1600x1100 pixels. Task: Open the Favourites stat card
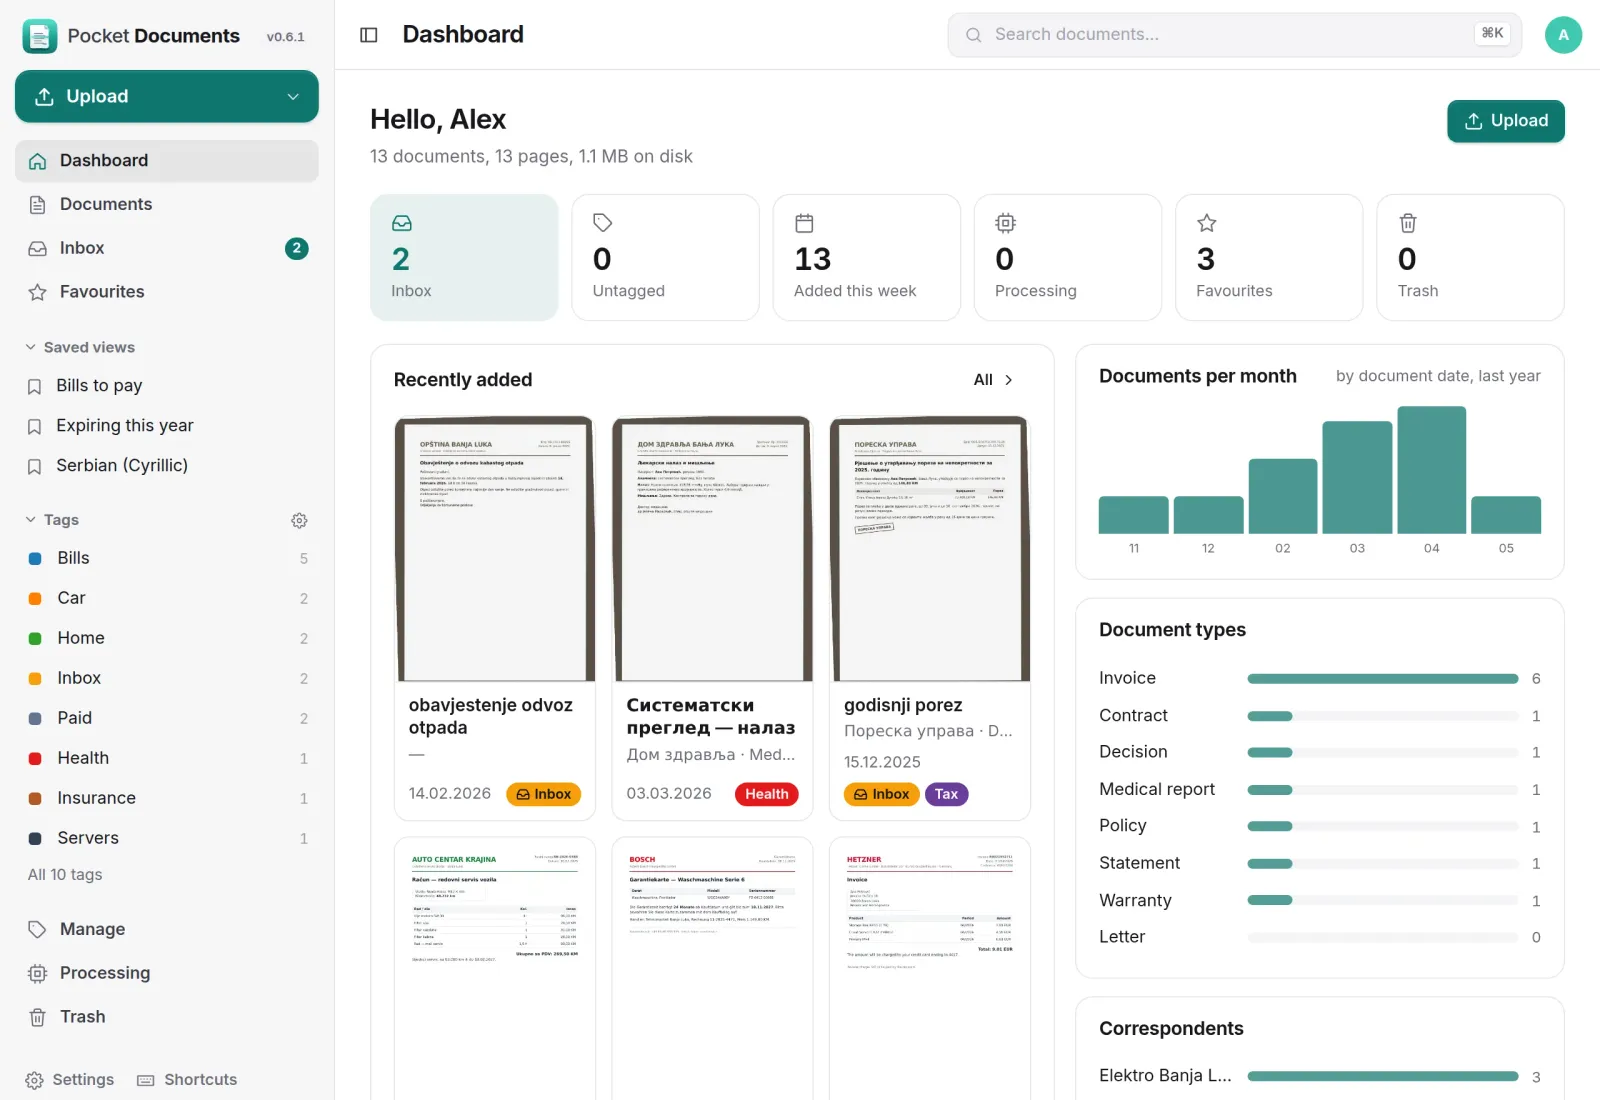click(1269, 257)
